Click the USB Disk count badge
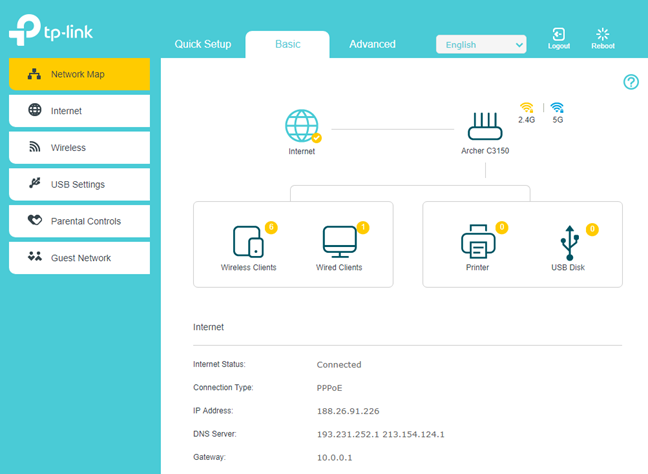 pyautogui.click(x=592, y=229)
